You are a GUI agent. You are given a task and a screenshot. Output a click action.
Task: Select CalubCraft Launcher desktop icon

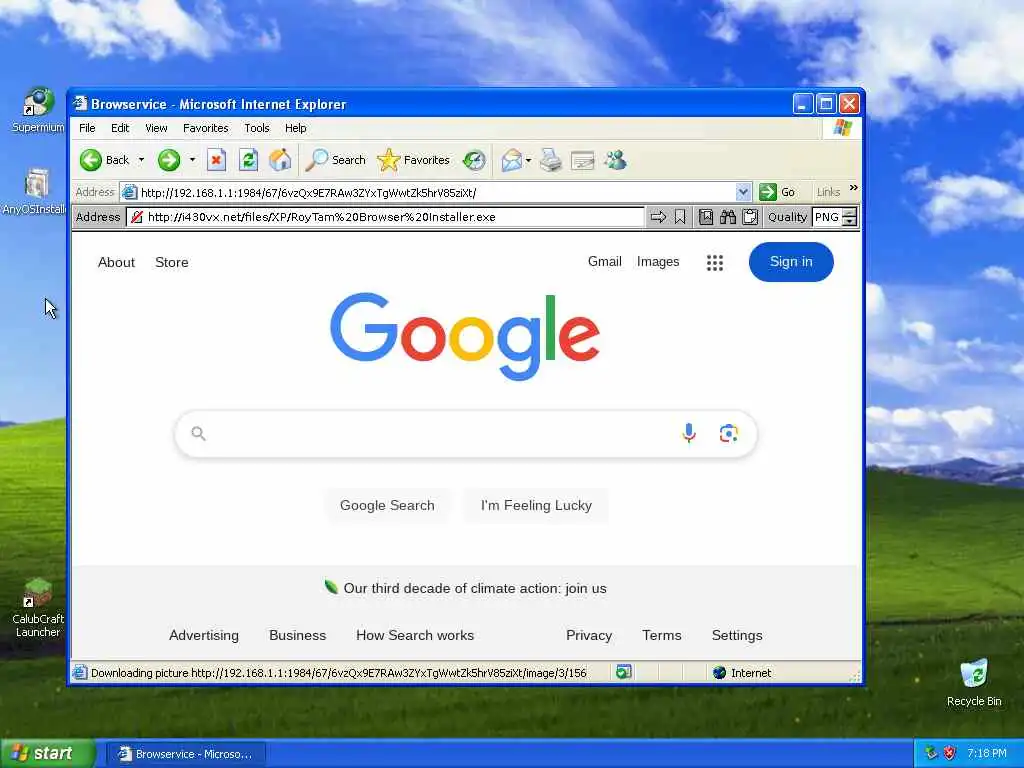(x=38, y=608)
